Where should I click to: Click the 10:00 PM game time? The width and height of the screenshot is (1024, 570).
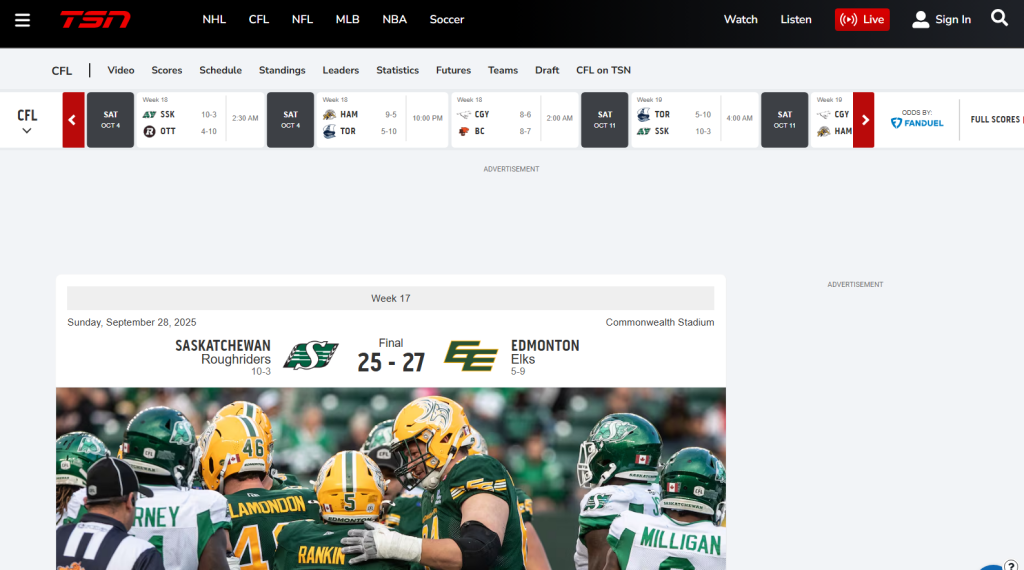coord(427,118)
